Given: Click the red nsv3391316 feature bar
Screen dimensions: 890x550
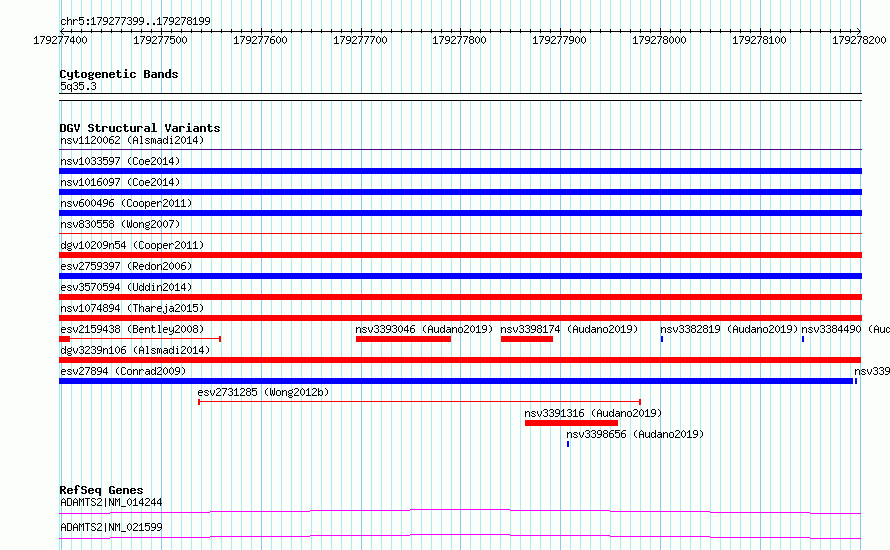Looking at the screenshot, I should 572,423.
